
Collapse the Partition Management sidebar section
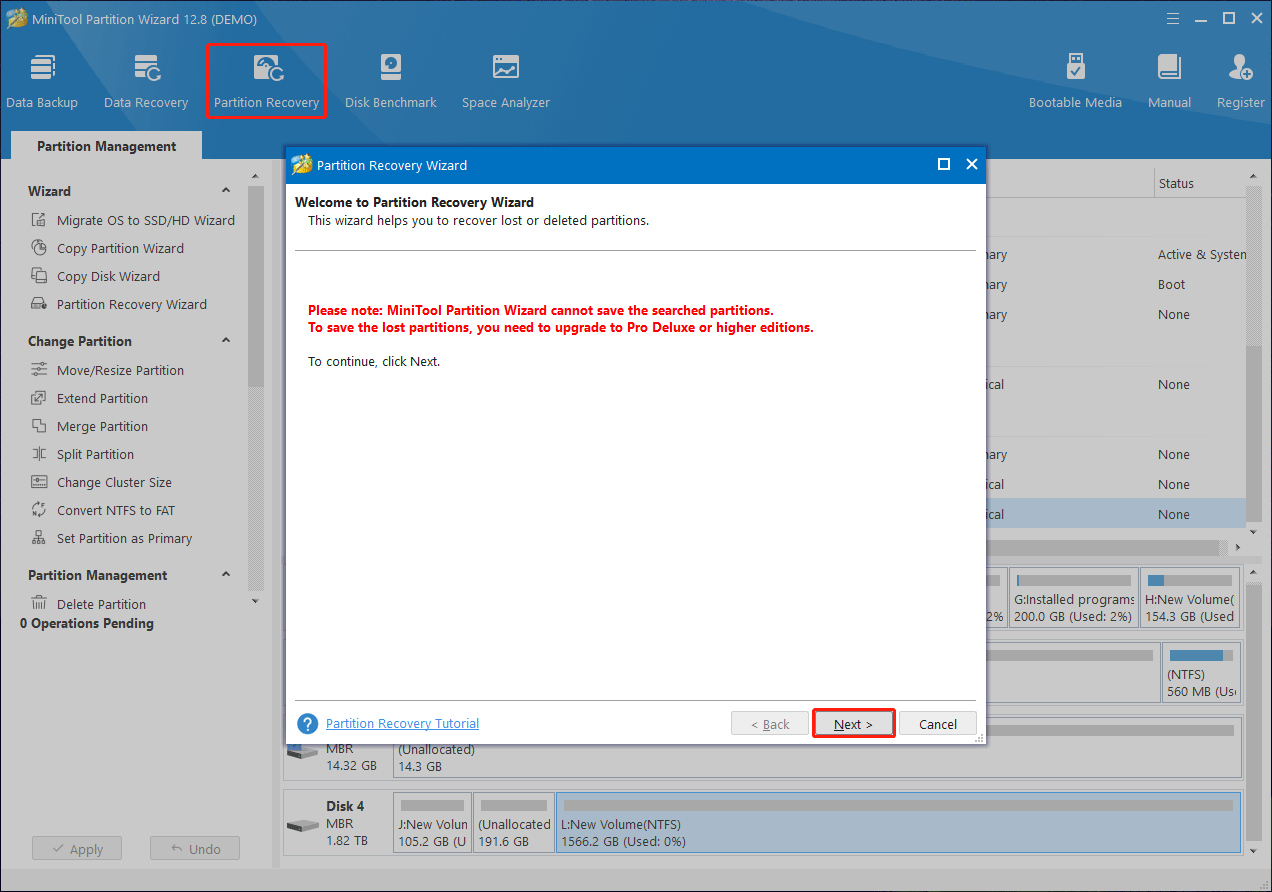[226, 575]
